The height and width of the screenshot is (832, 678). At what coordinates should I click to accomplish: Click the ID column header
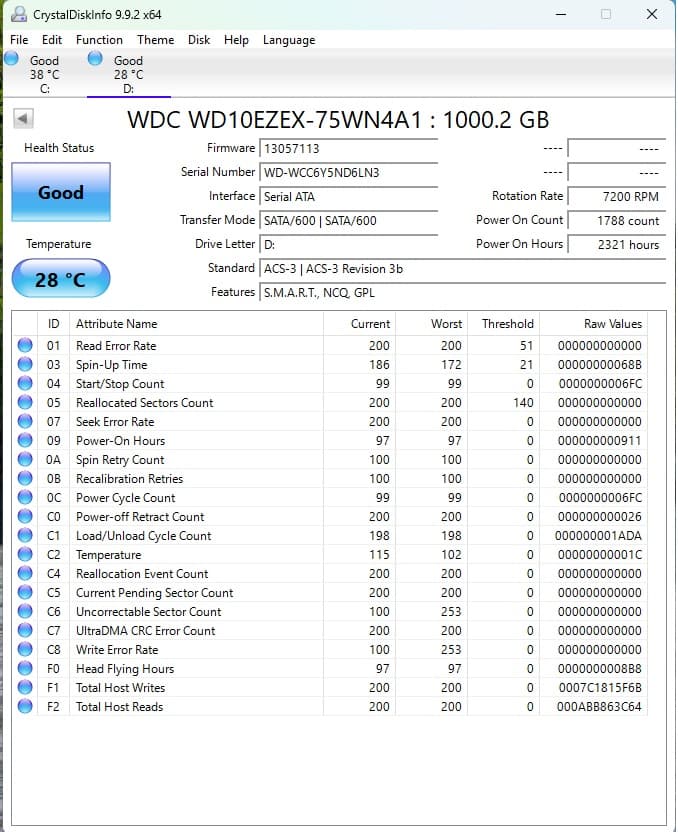coord(54,324)
